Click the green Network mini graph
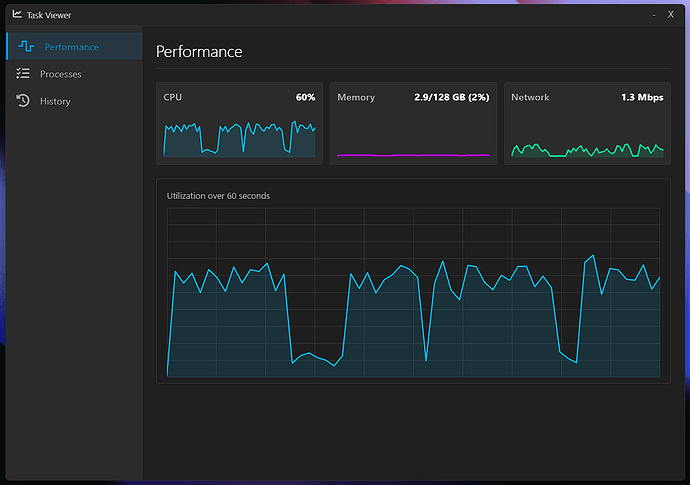This screenshot has width=690, height=485. click(587, 150)
